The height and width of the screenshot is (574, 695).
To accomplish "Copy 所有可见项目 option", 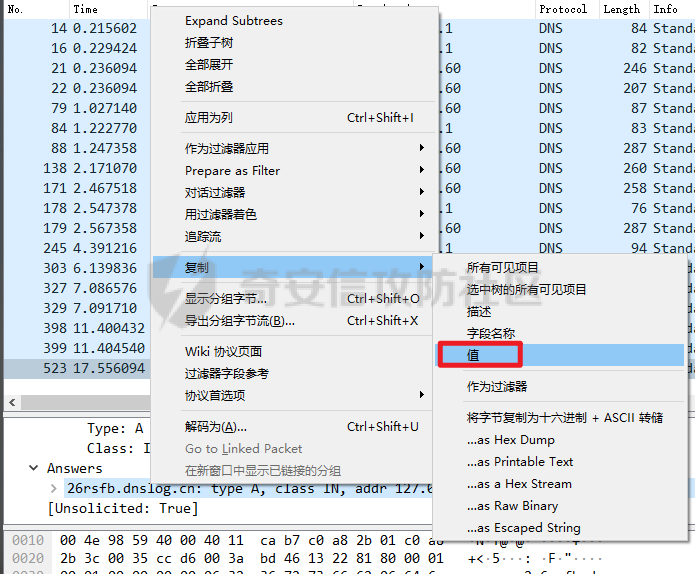I will 502,267.
